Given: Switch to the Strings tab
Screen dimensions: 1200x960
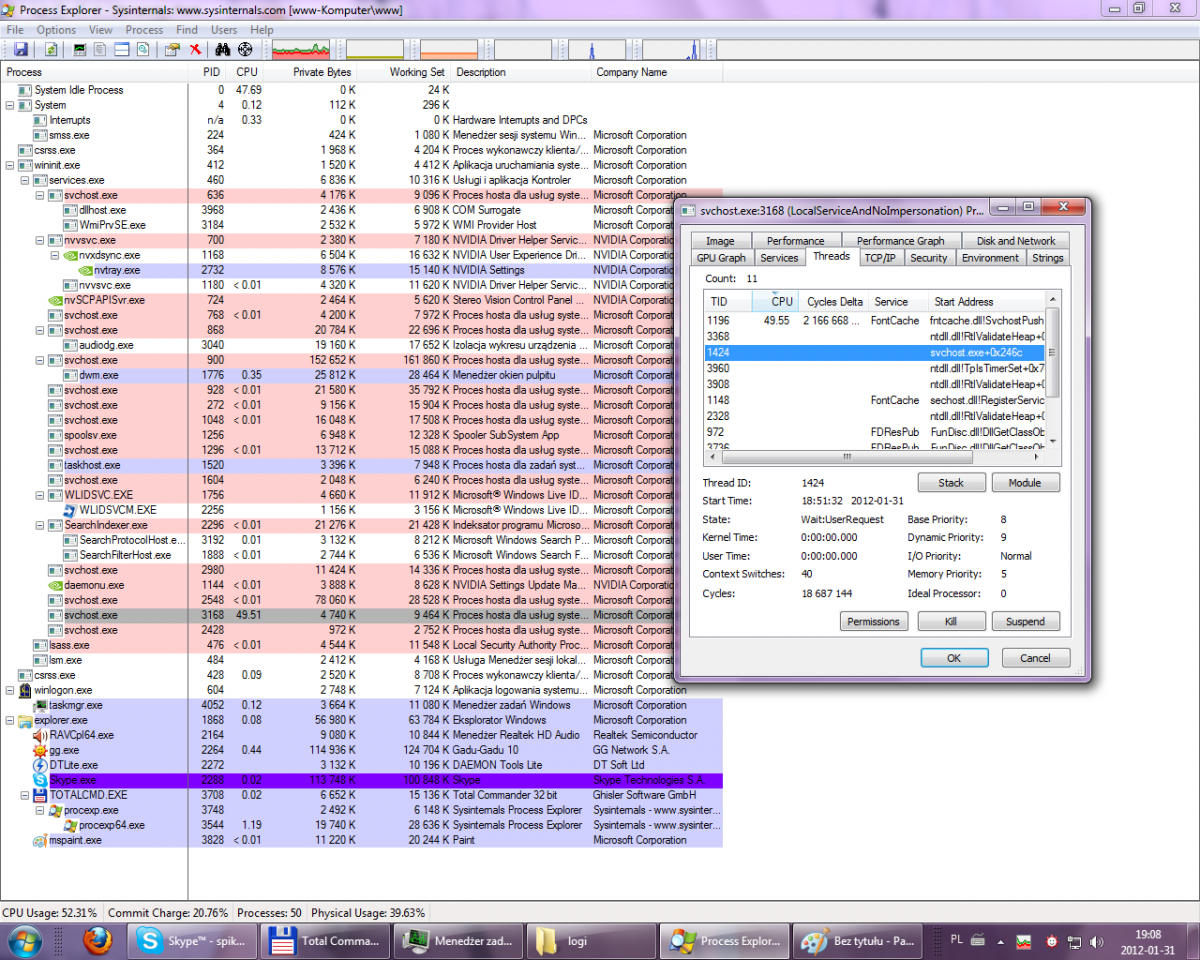Looking at the screenshot, I should pyautogui.click(x=1047, y=258).
